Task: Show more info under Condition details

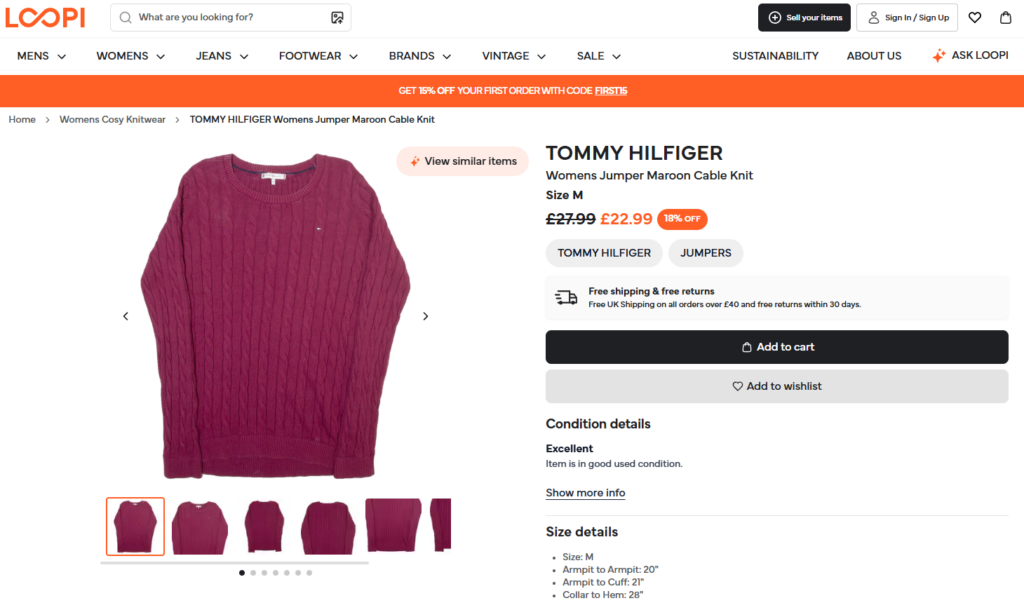Action: (585, 493)
